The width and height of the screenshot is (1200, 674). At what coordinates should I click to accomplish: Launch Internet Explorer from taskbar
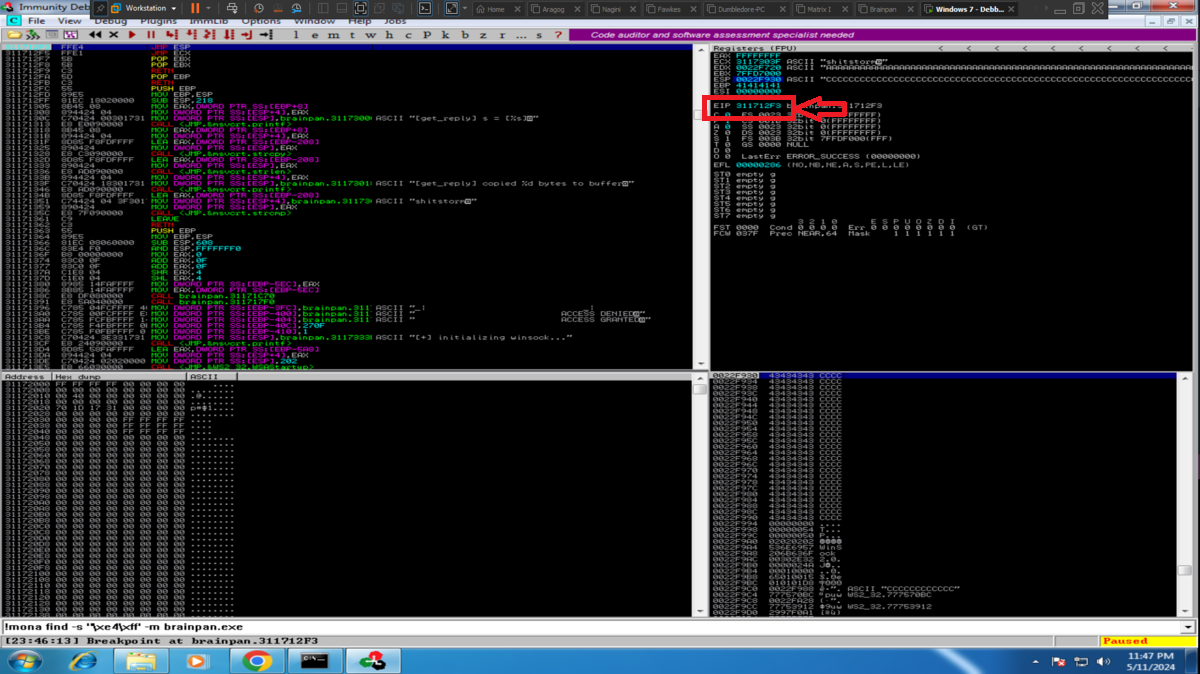pos(84,661)
